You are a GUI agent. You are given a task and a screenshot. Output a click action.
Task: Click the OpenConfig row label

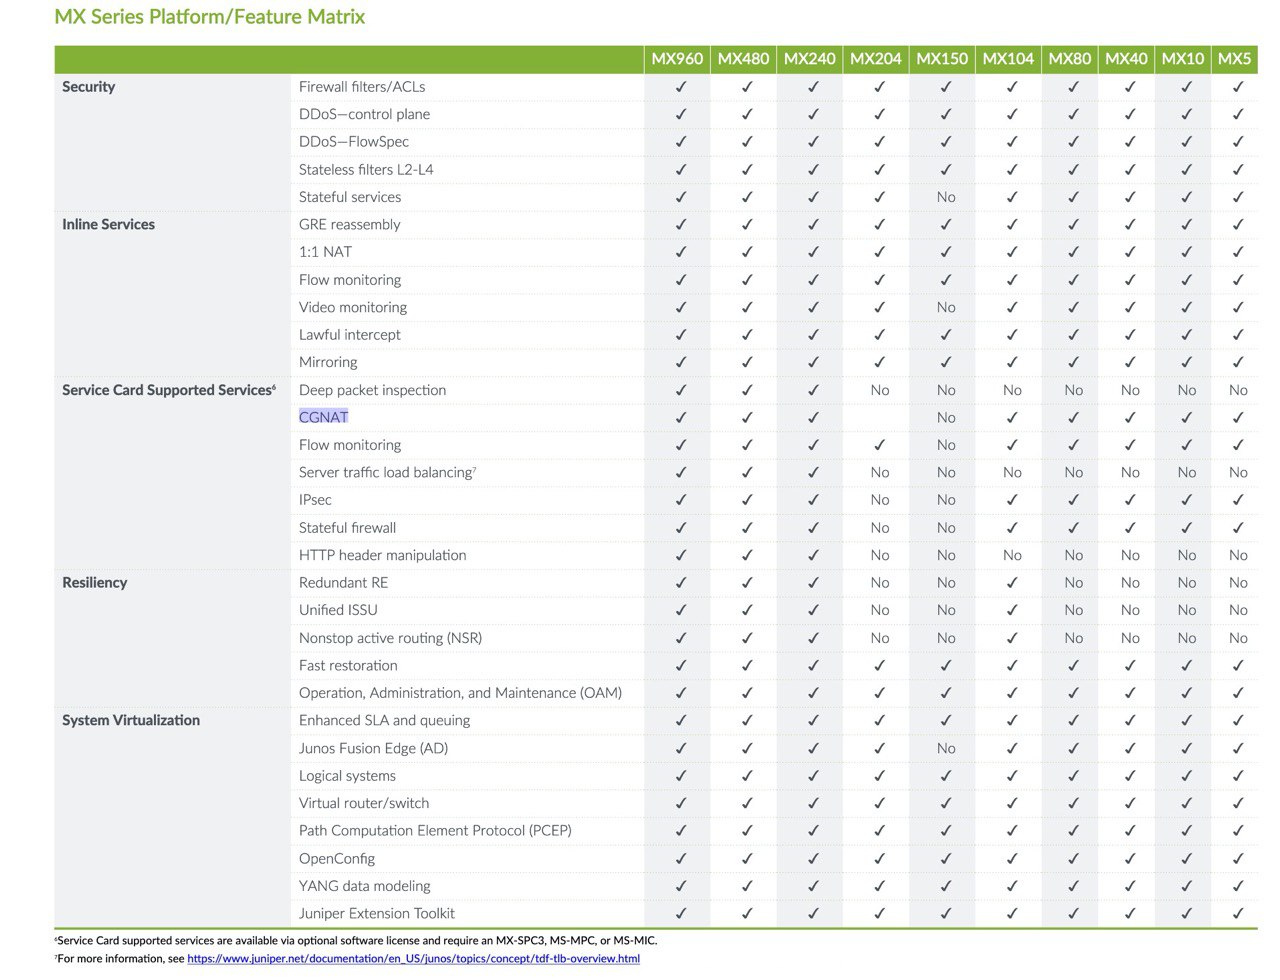[337, 858]
